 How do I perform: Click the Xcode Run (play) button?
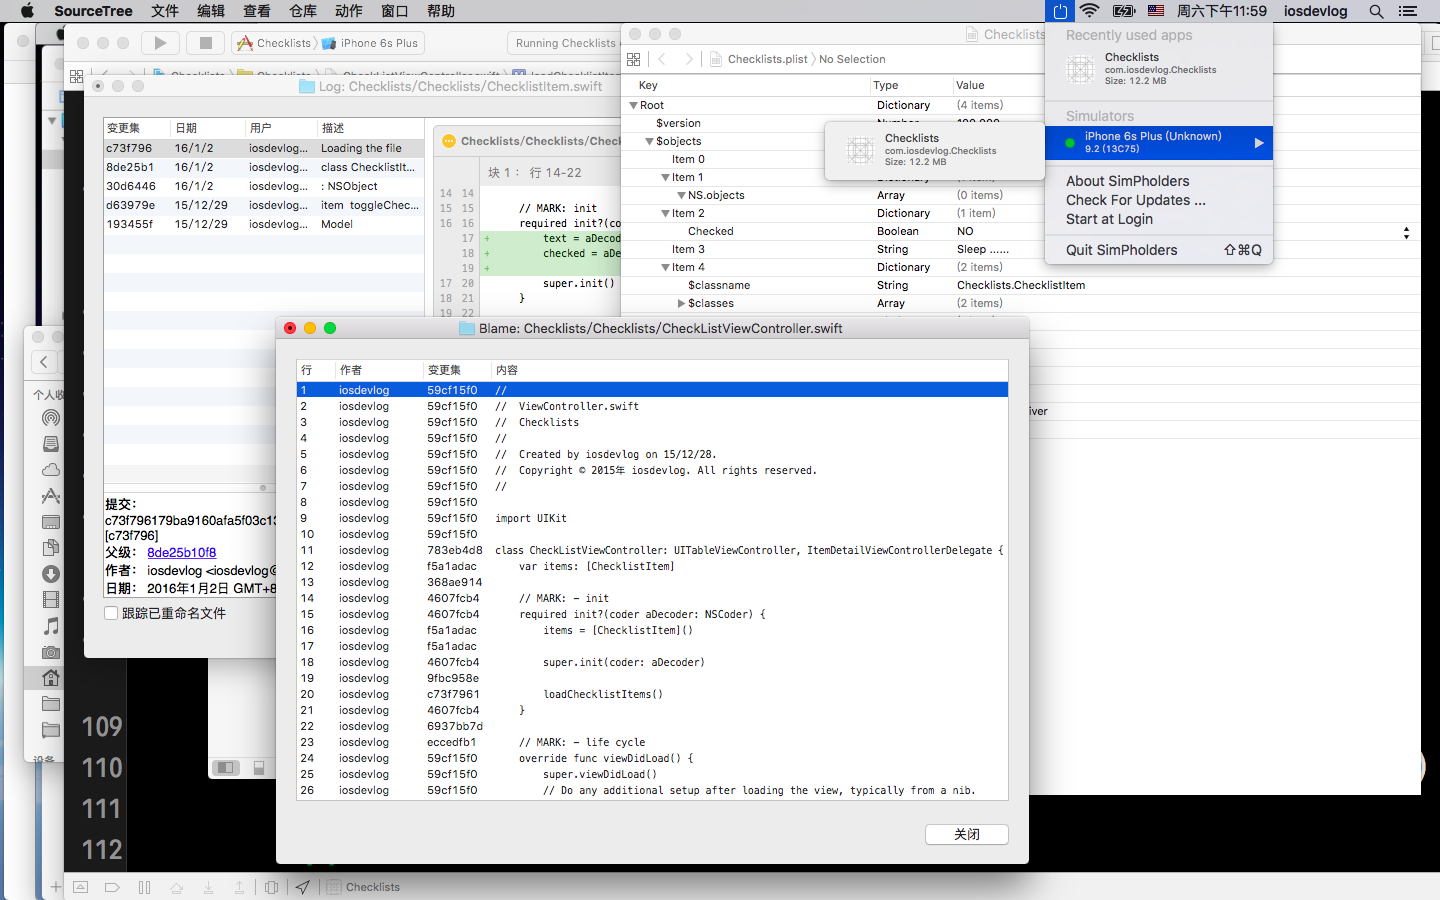(160, 43)
